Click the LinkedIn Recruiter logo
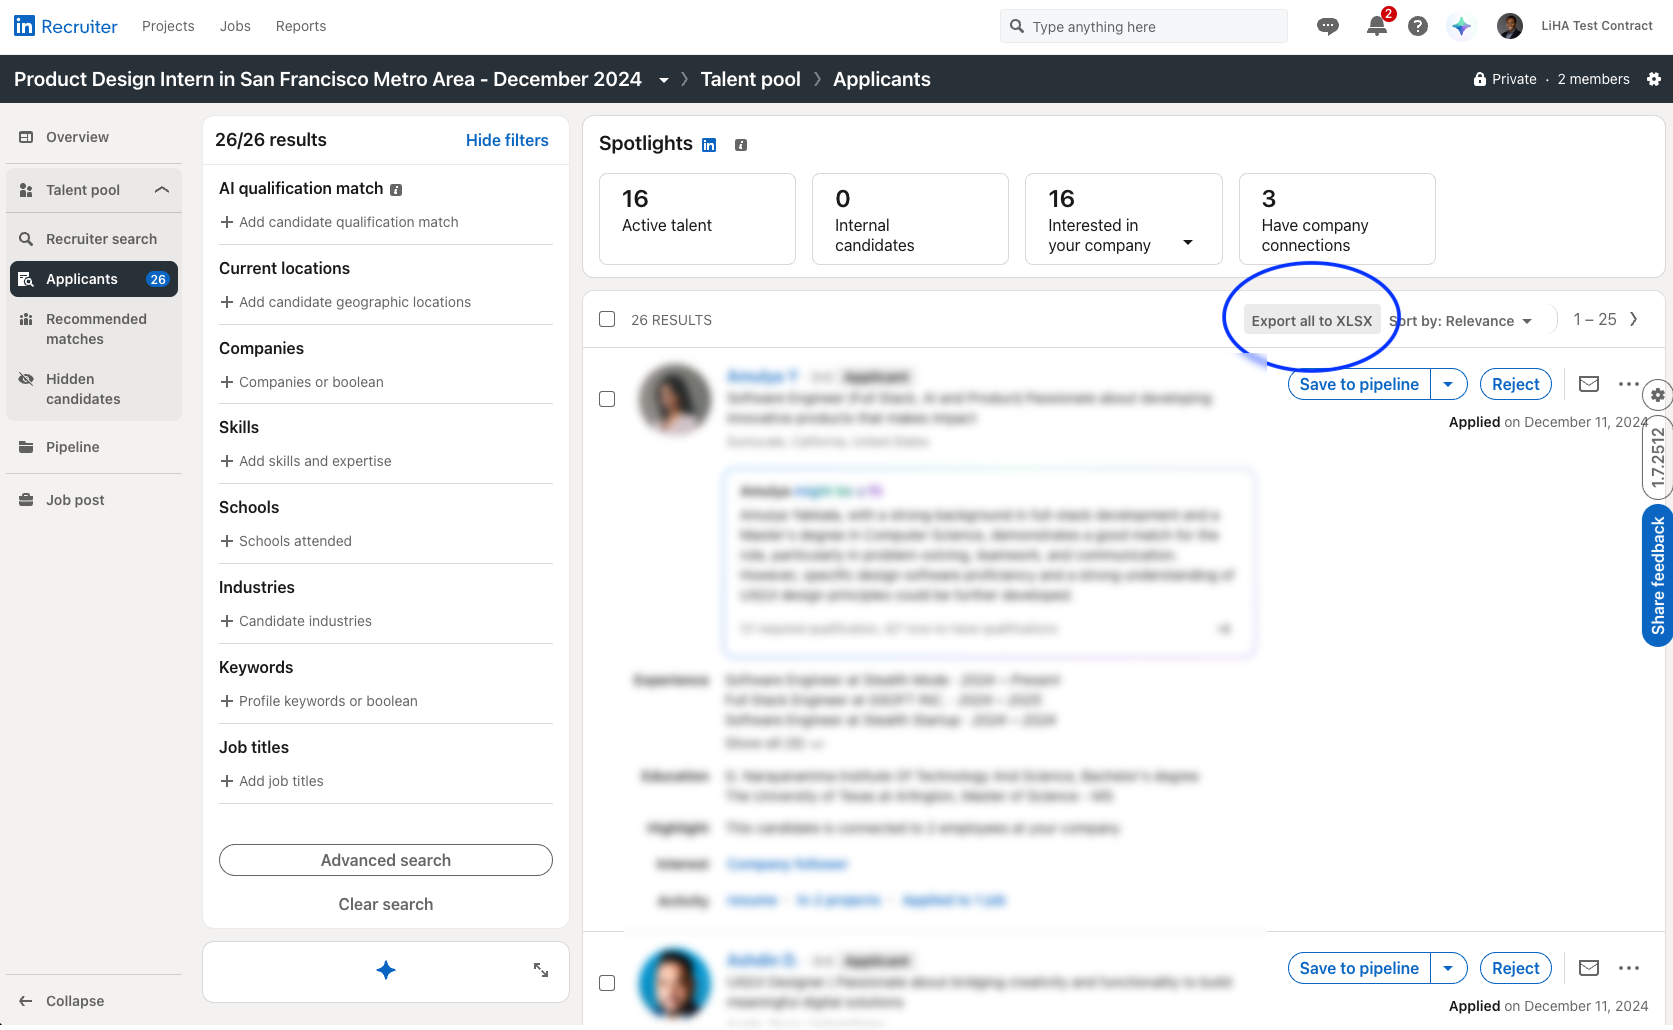Image resolution: width=1673 pixels, height=1030 pixels. tap(66, 26)
